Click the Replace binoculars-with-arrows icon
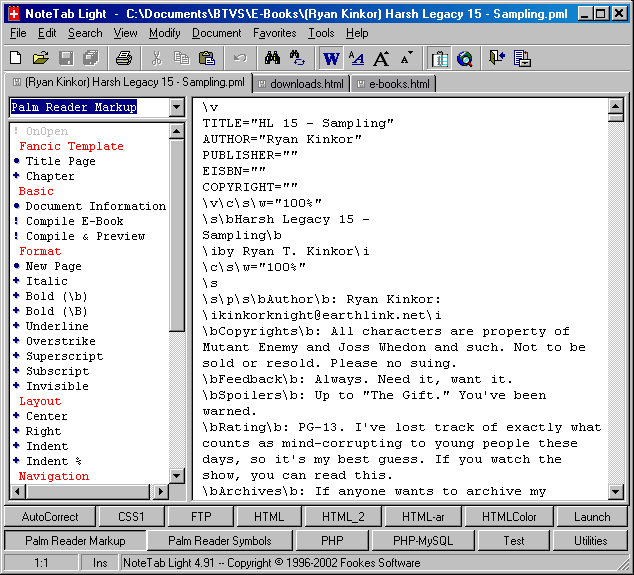 pos(297,58)
